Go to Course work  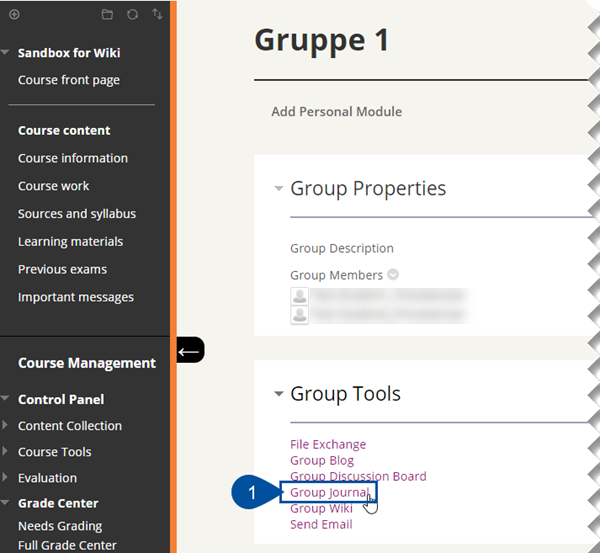(x=54, y=186)
